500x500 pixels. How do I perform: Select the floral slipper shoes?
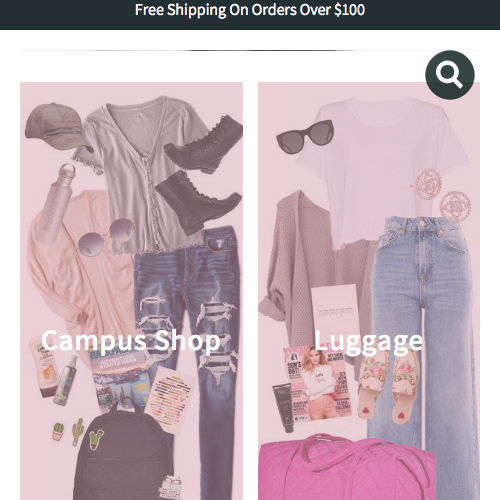[391, 387]
